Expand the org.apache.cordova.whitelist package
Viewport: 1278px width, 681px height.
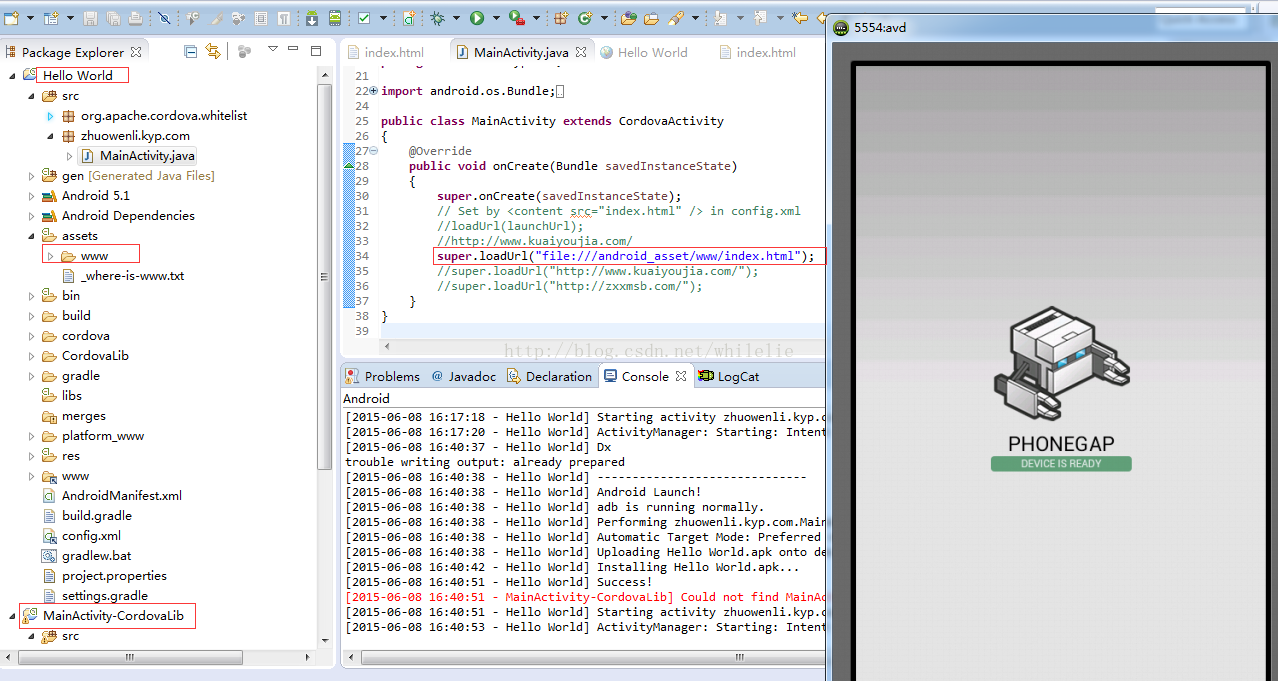(50, 116)
